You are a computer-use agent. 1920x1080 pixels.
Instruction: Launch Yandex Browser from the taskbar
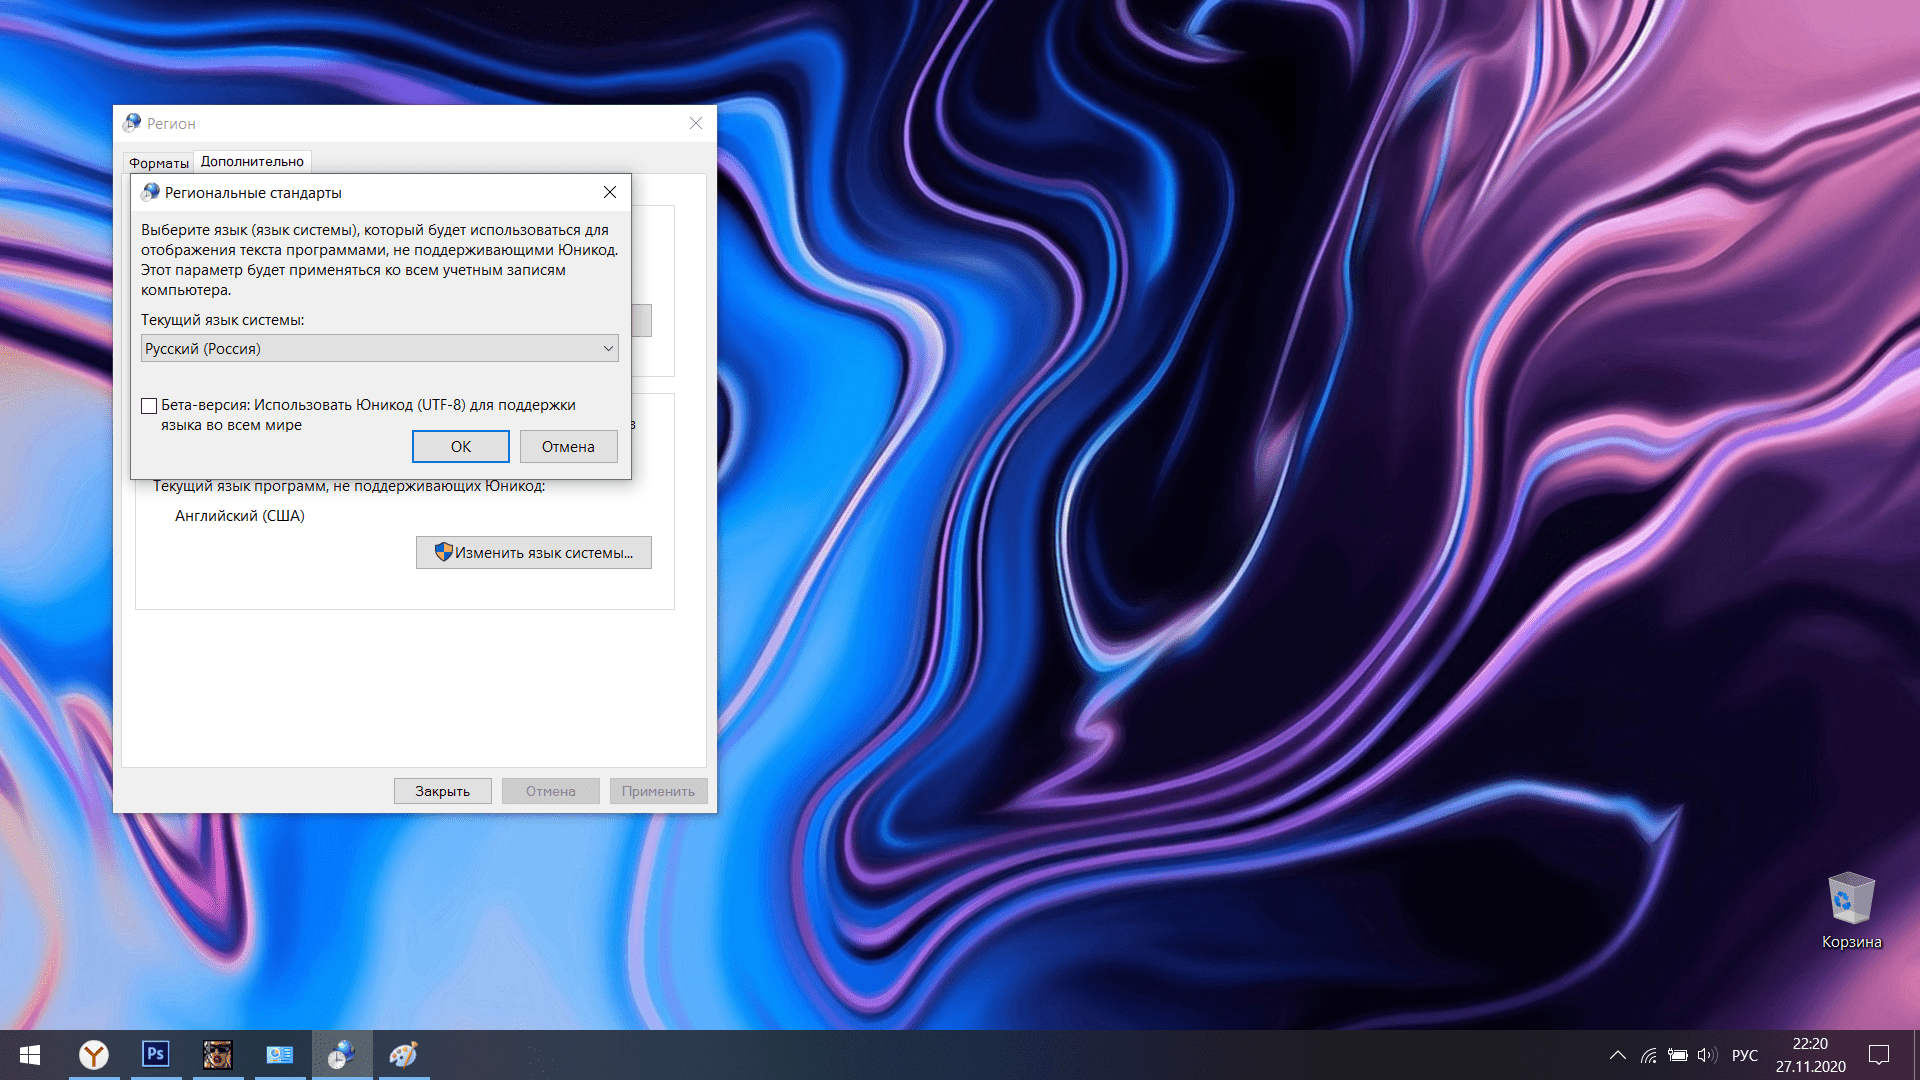tap(94, 1055)
